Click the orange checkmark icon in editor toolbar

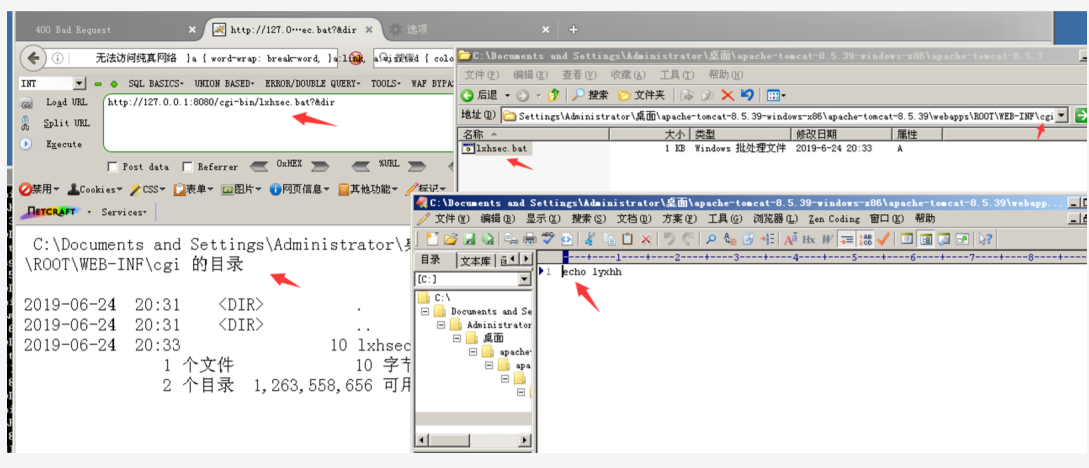(883, 239)
